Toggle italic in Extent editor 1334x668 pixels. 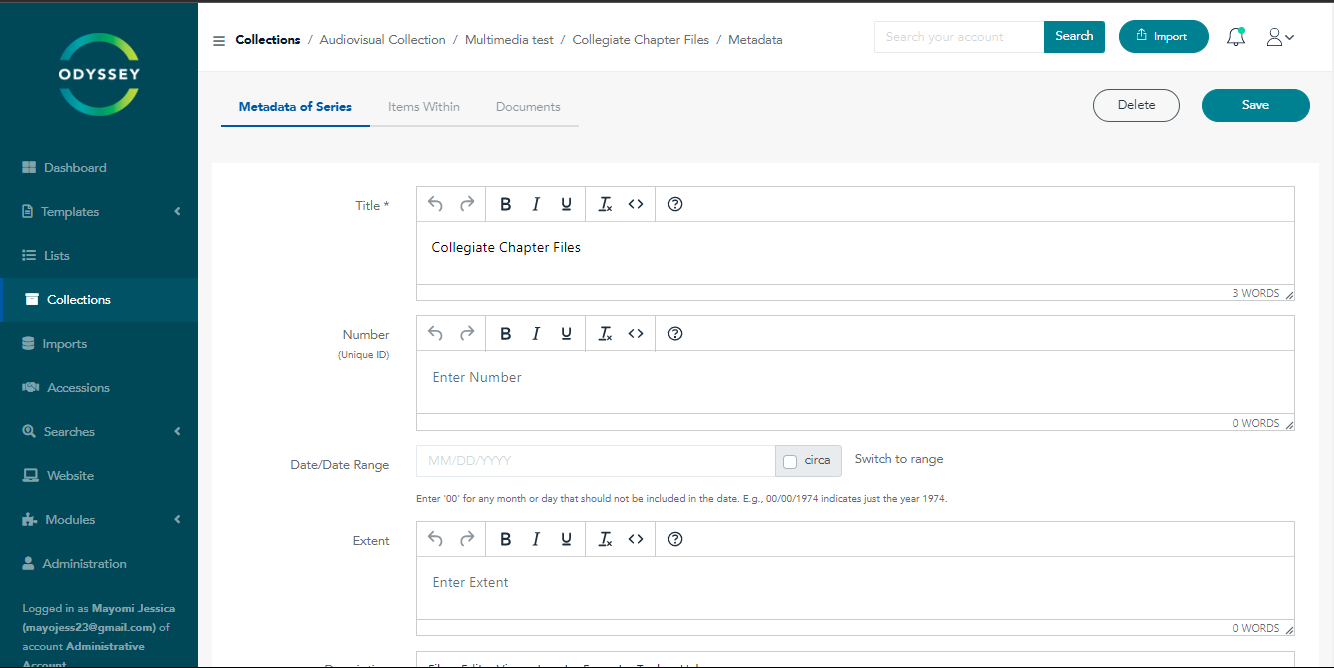536,539
